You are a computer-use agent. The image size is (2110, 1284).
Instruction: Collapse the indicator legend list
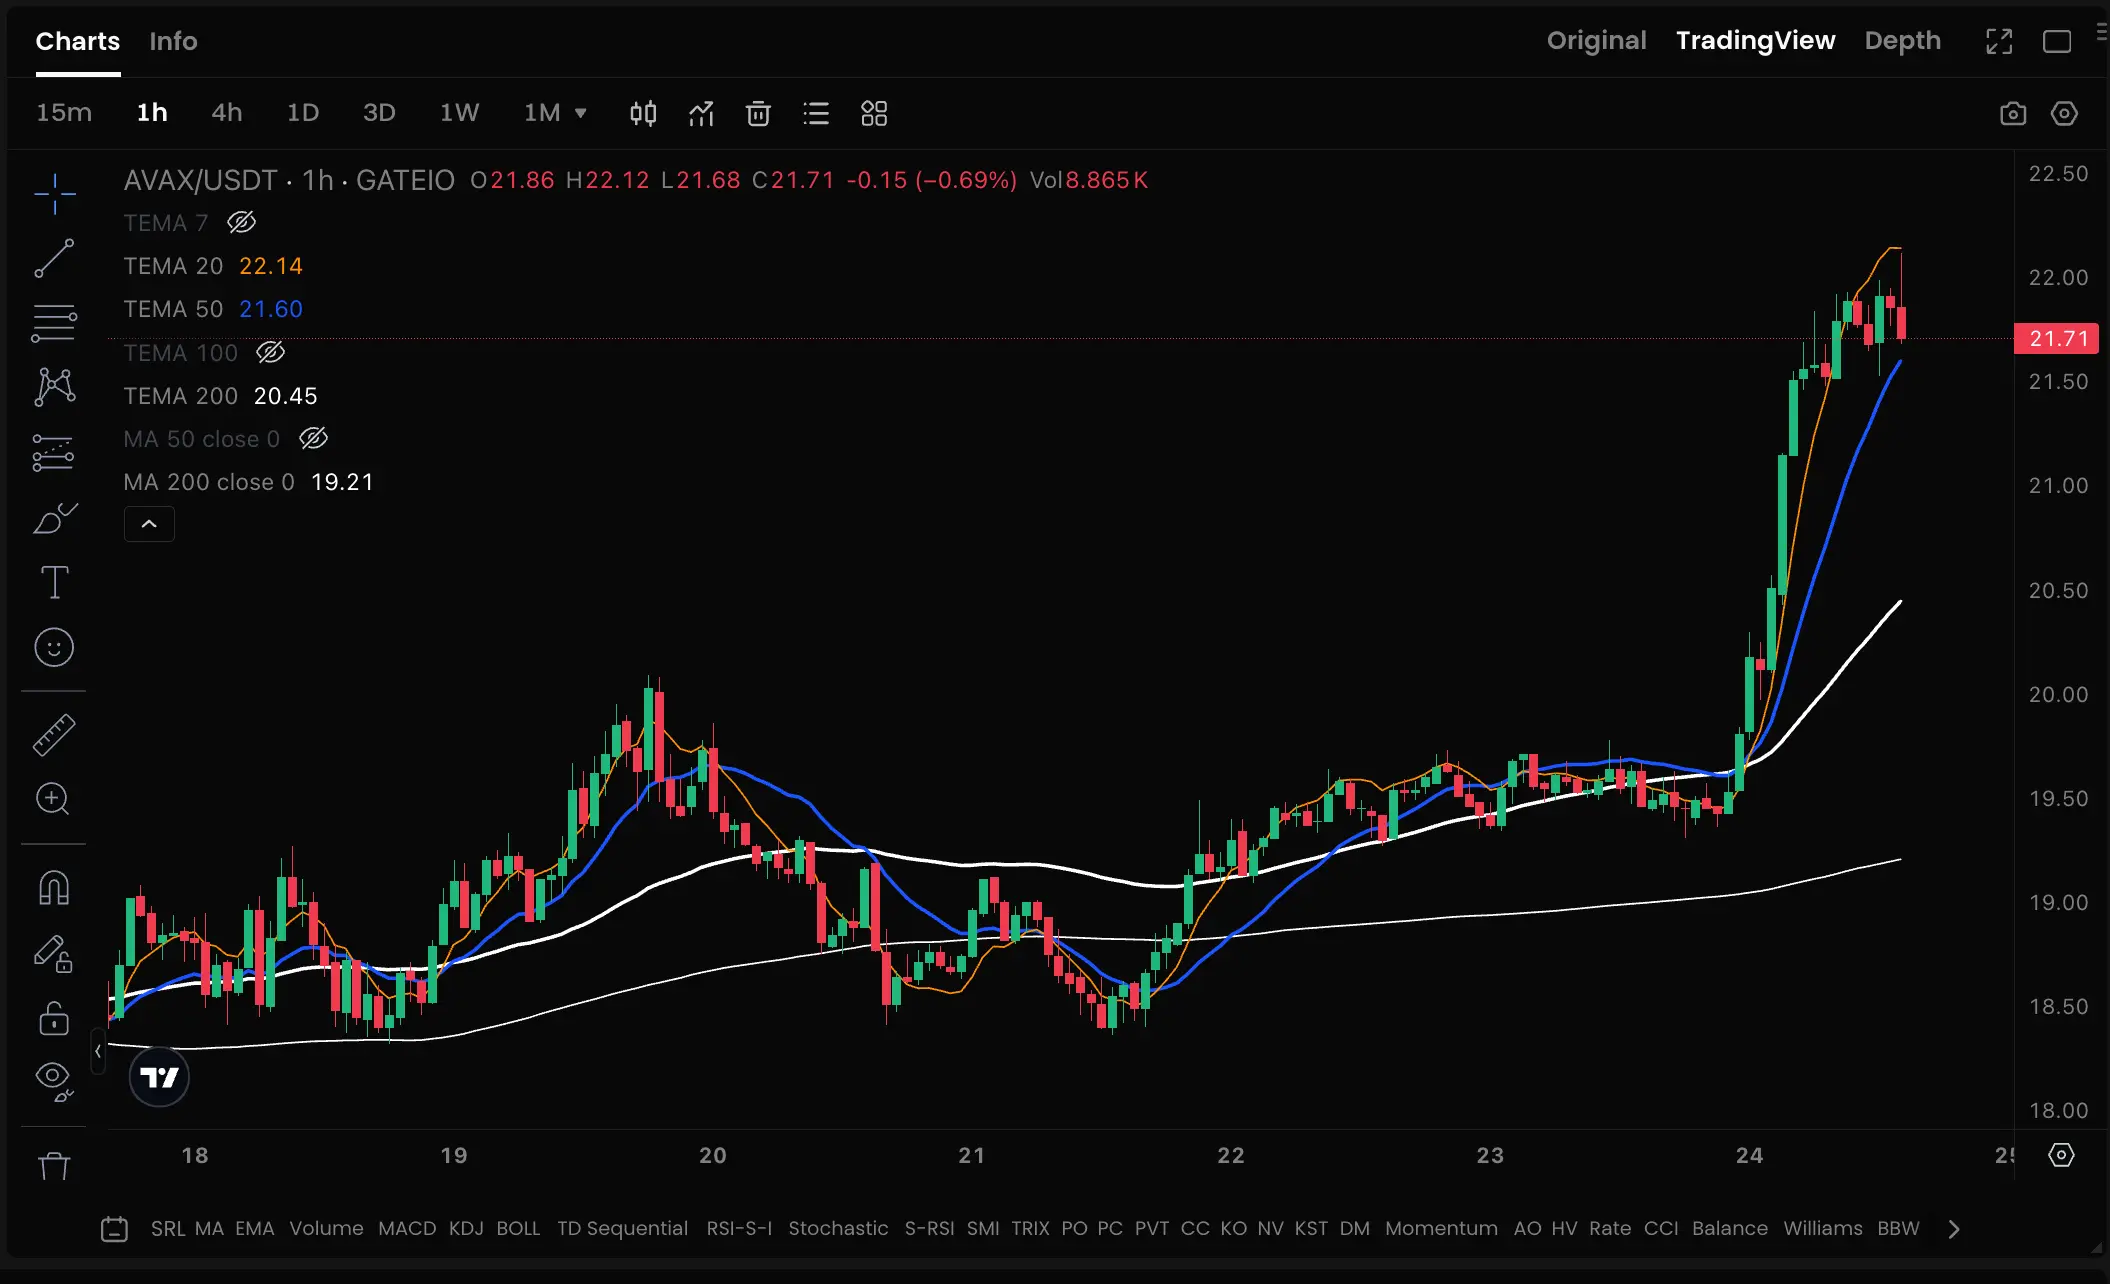pyautogui.click(x=149, y=524)
